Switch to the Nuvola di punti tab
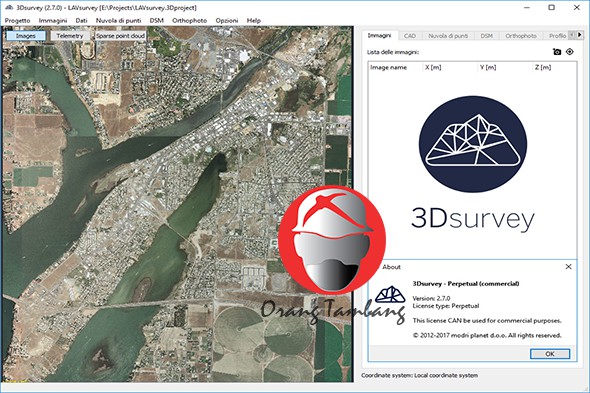Viewport: 590px width, 393px height. (448, 36)
